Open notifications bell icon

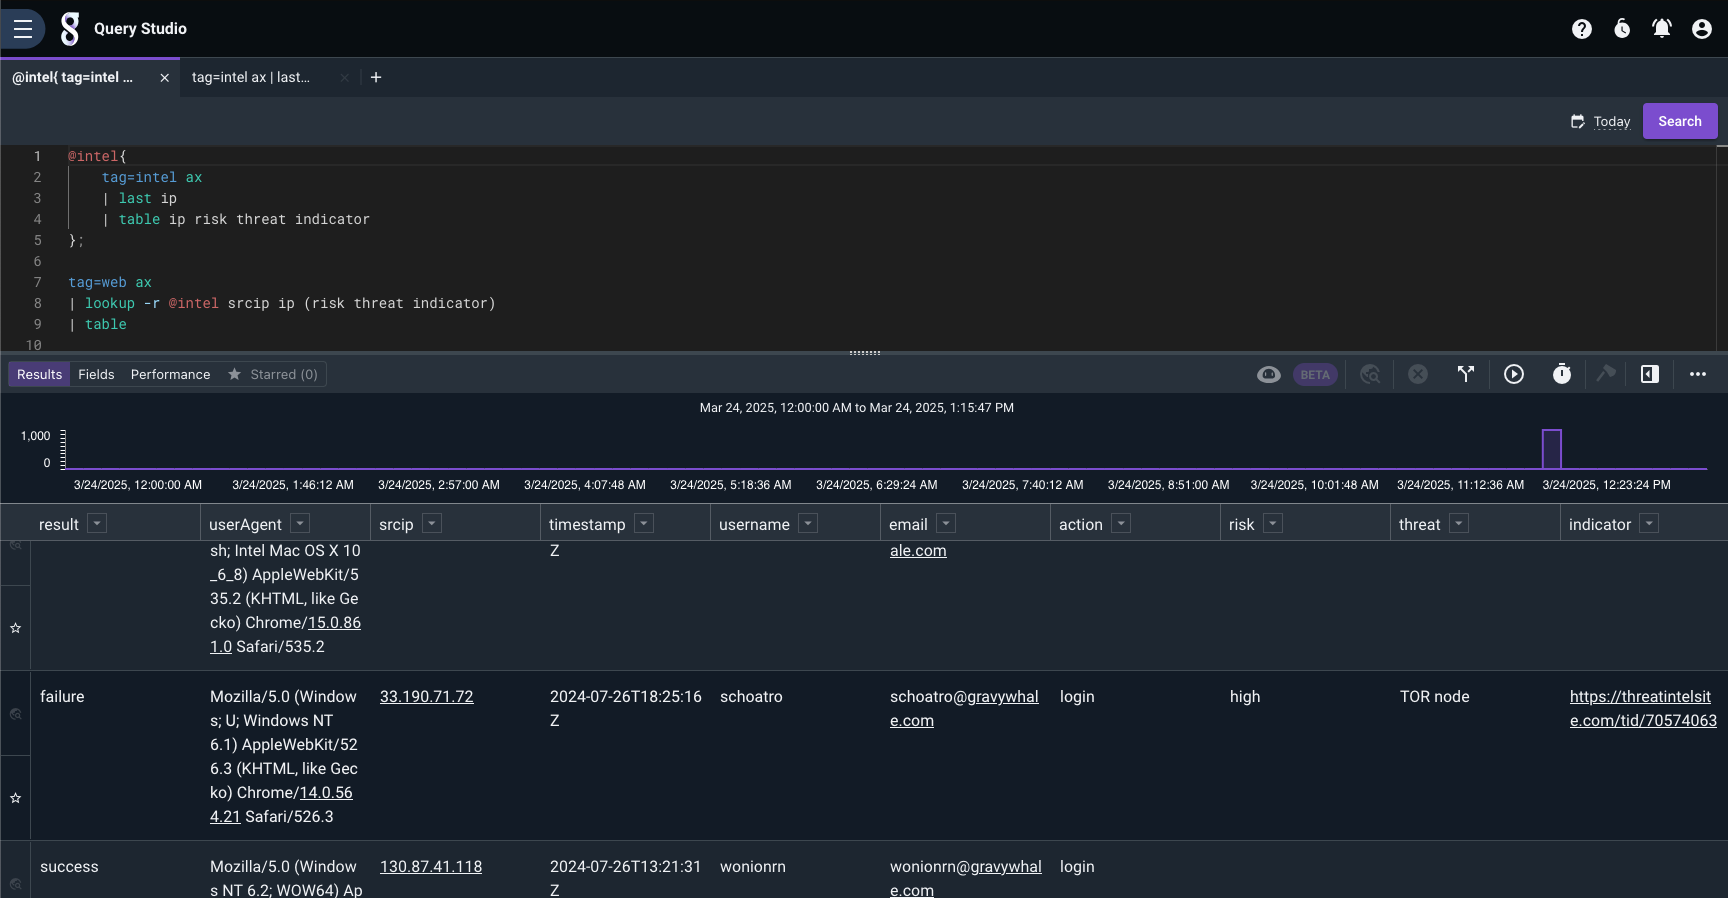tap(1662, 29)
